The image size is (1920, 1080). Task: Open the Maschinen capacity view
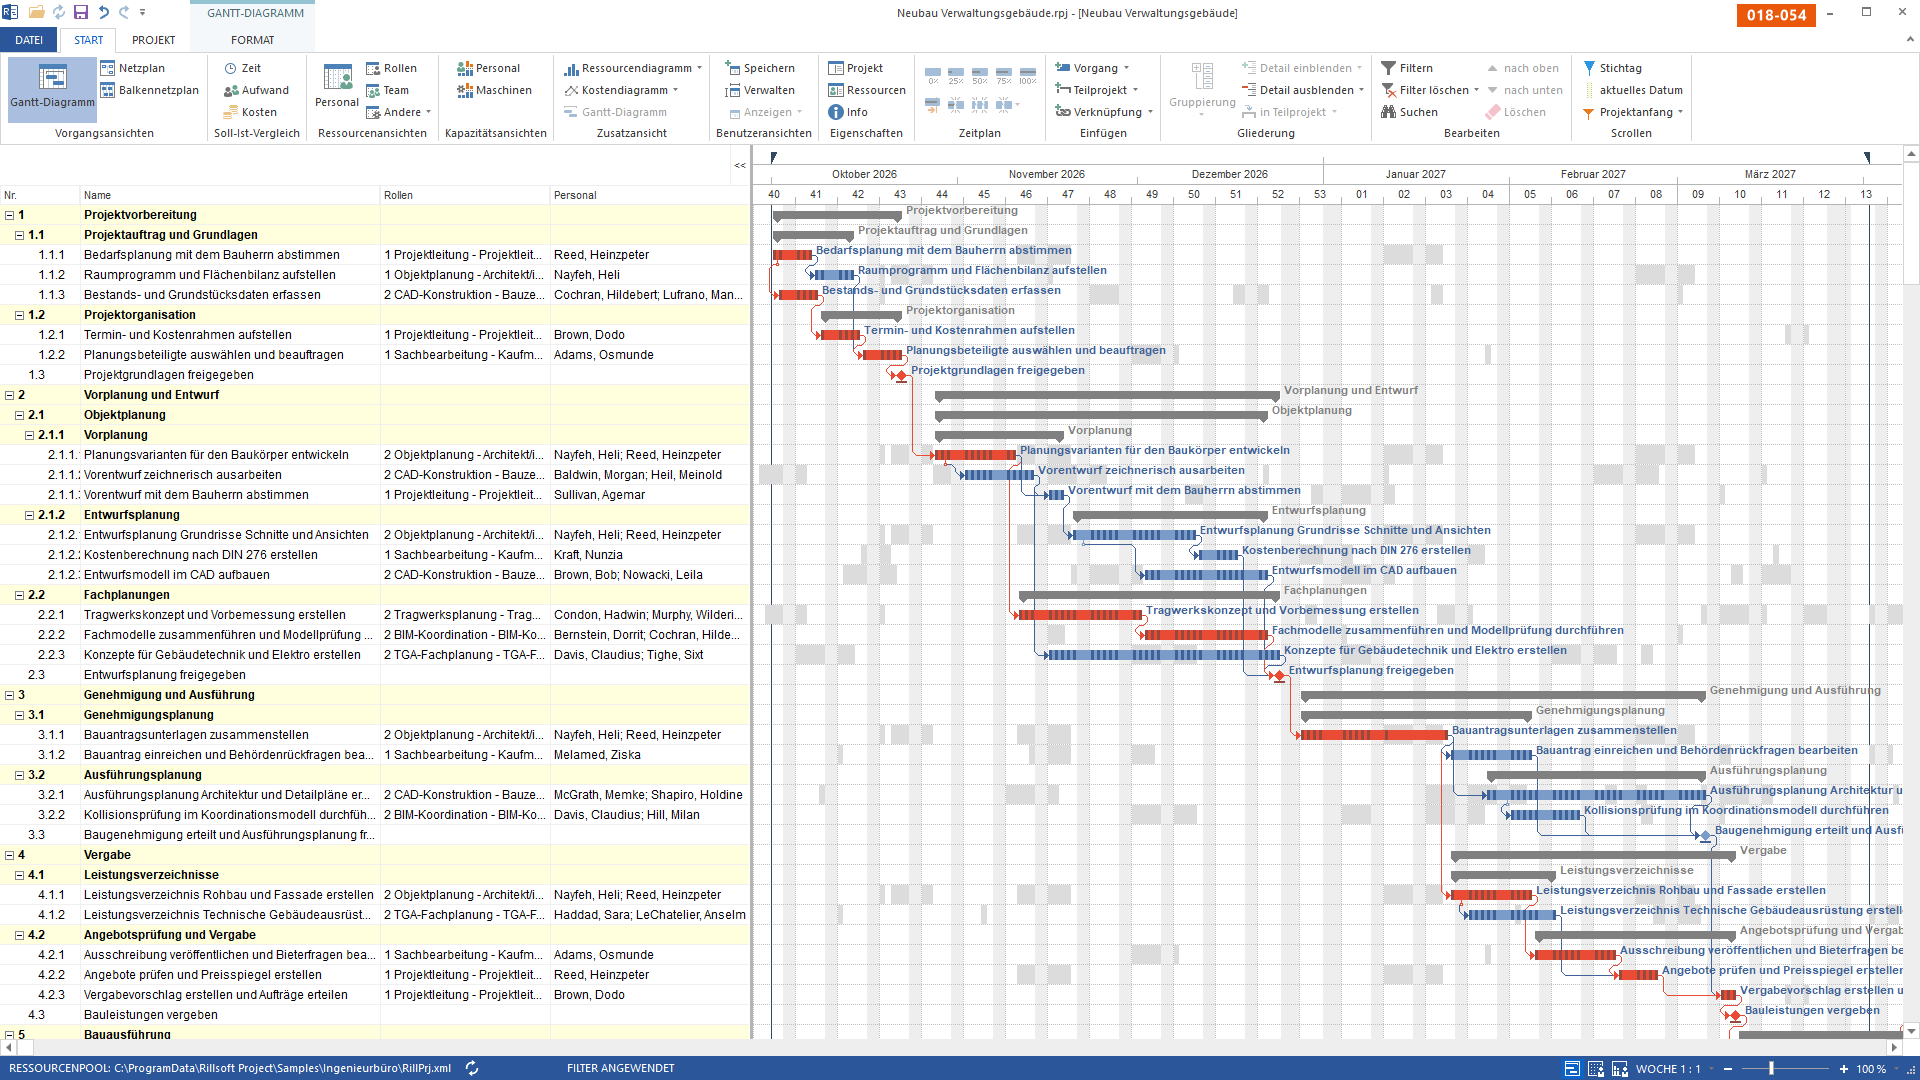point(494,90)
